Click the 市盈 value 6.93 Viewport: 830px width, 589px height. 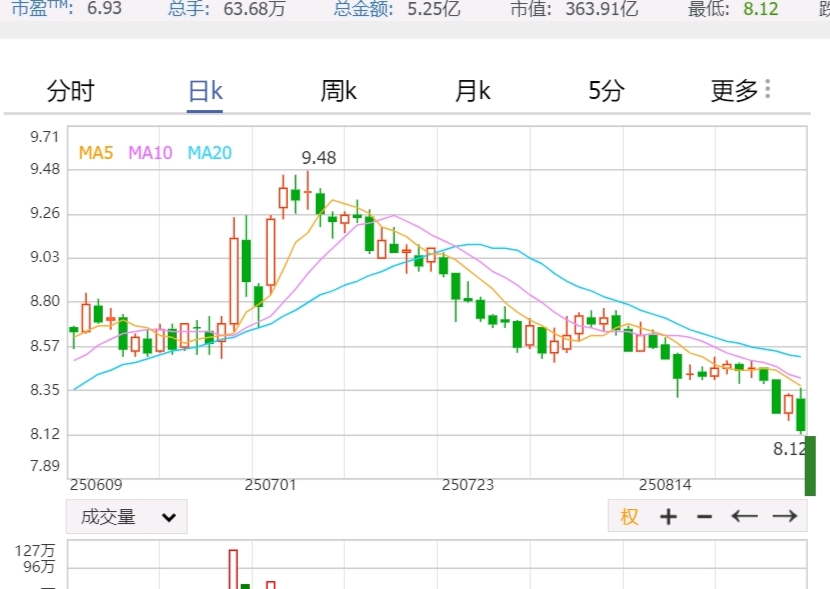104,8
